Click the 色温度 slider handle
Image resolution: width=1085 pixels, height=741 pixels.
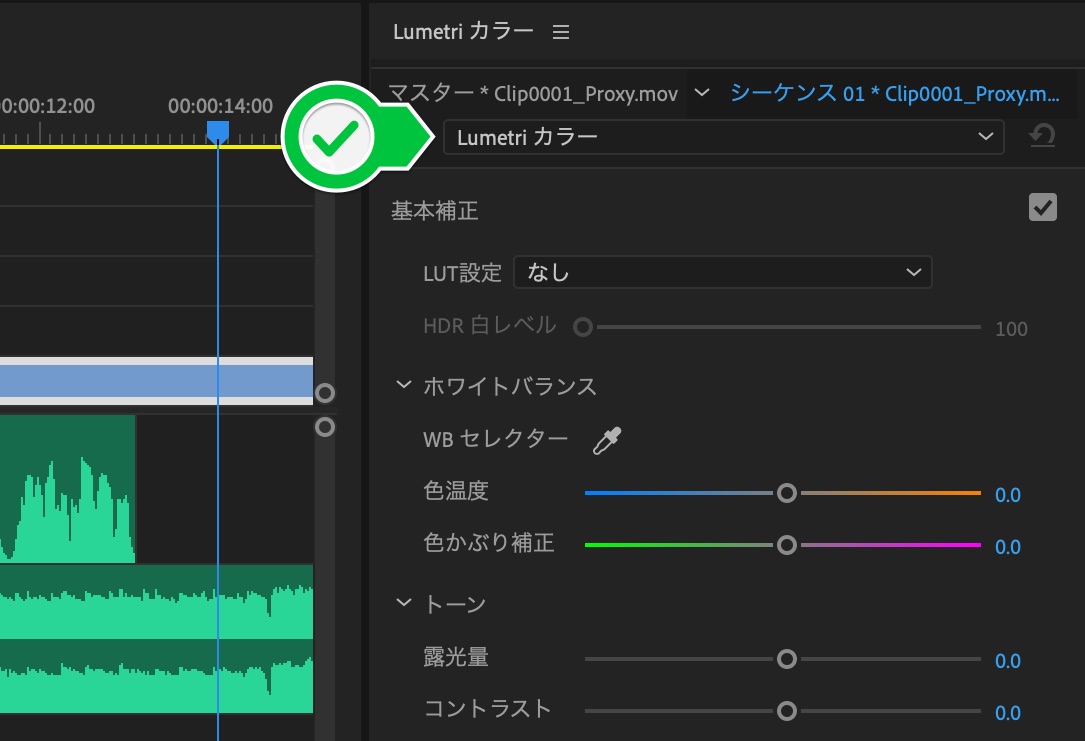(787, 492)
